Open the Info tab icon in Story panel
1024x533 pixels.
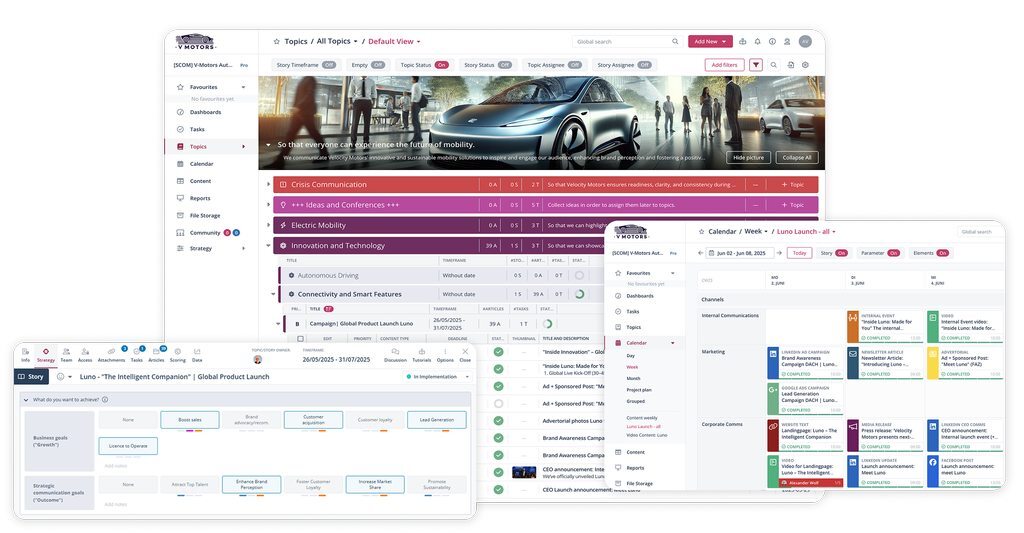pos(25,355)
